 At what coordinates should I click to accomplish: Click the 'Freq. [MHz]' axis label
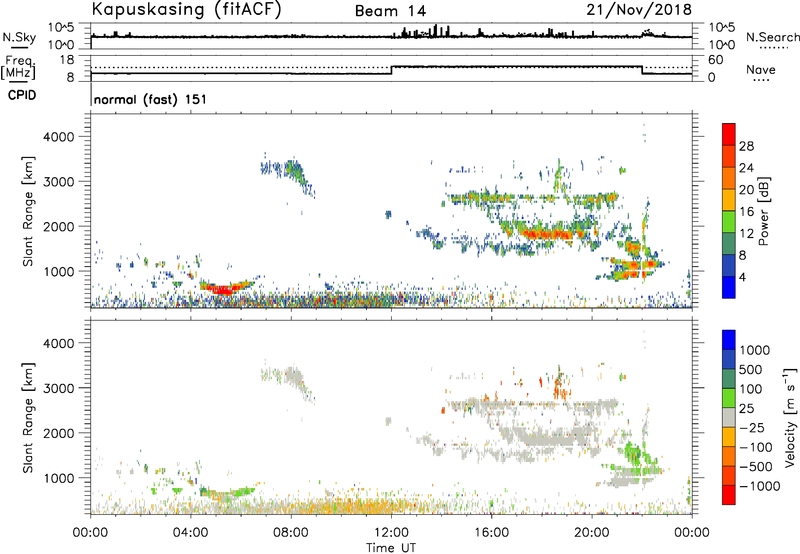point(18,68)
